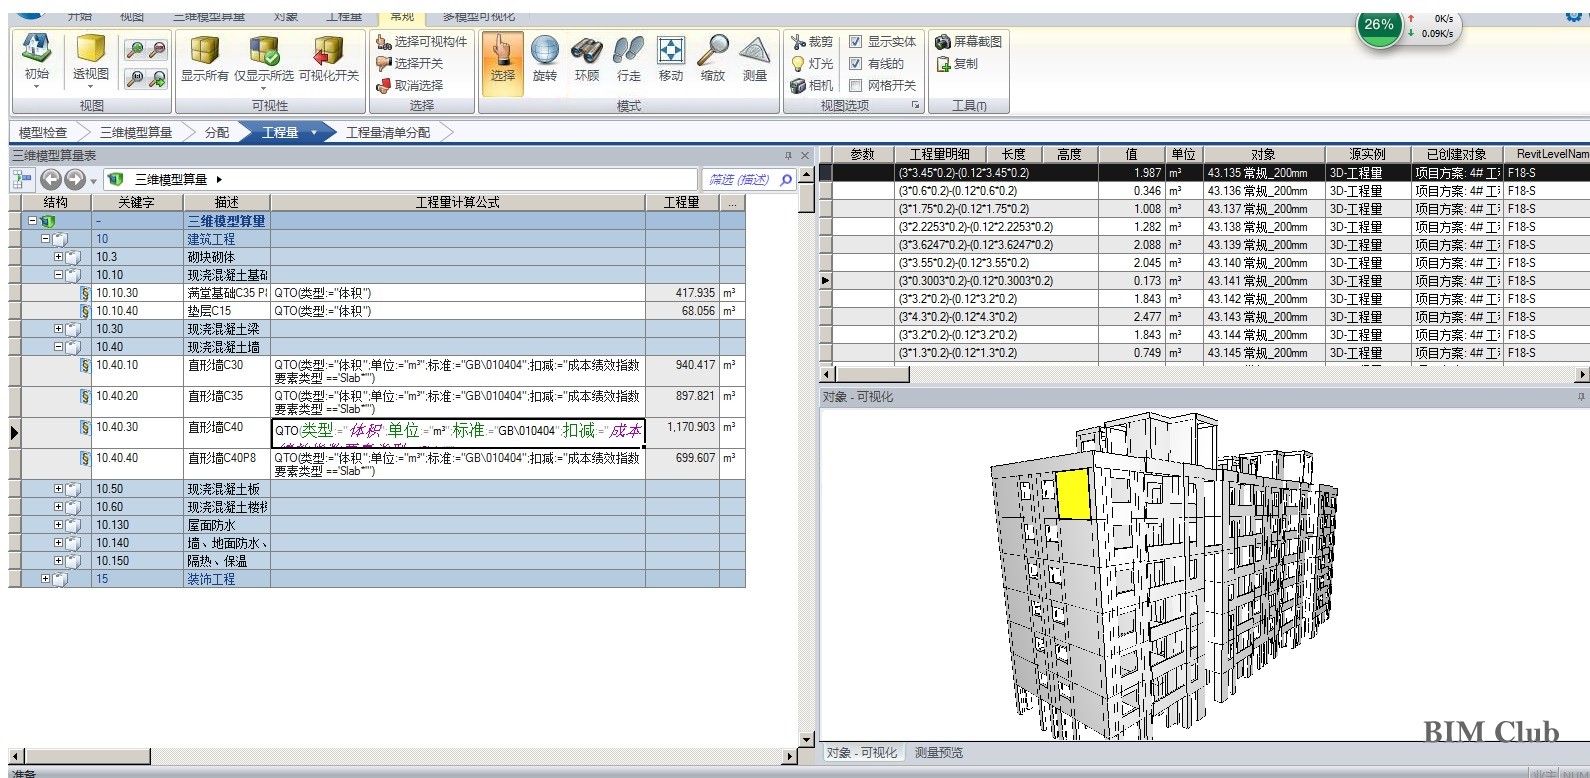Open the 视图选项 group dialog launcher
Screen dimensions: 1590x778
tap(914, 105)
